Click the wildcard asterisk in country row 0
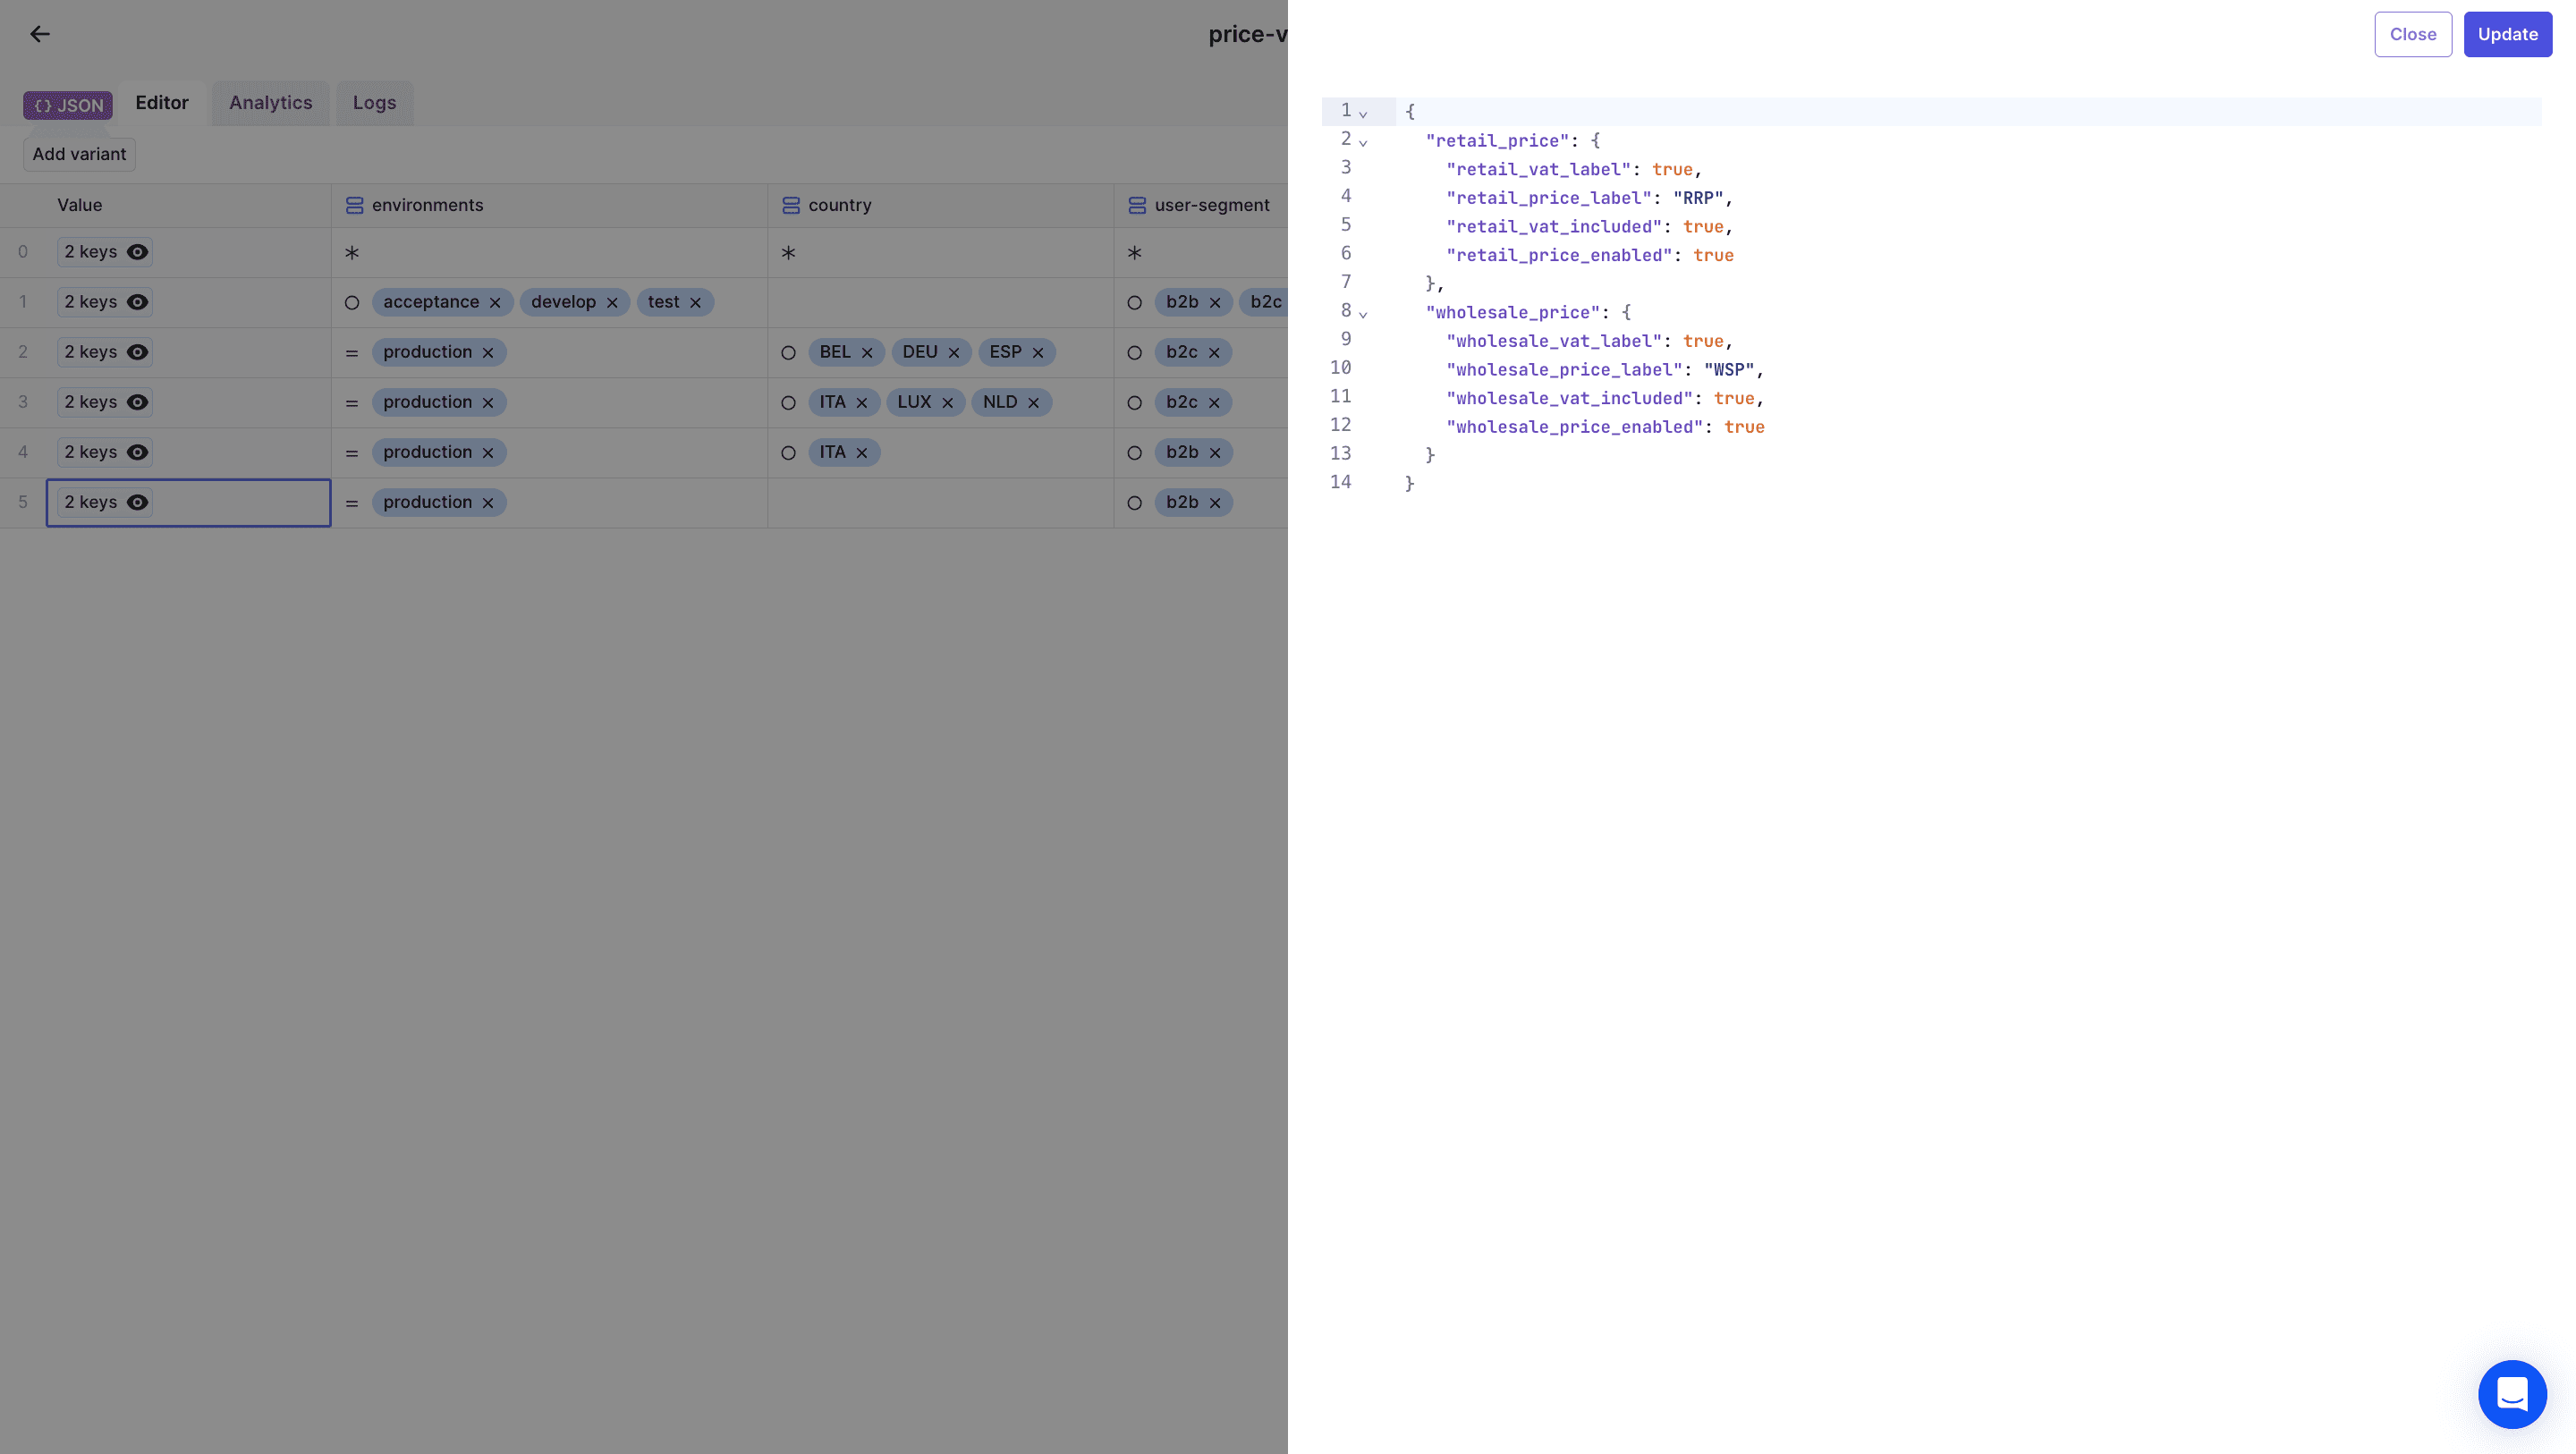The height and width of the screenshot is (1454, 2576). coord(788,253)
